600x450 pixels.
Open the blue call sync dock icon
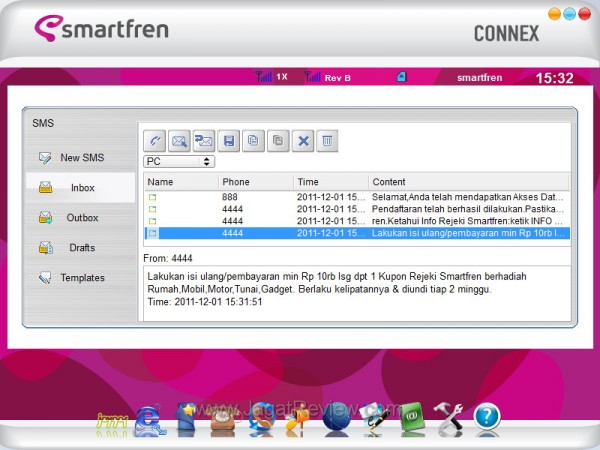point(261,418)
